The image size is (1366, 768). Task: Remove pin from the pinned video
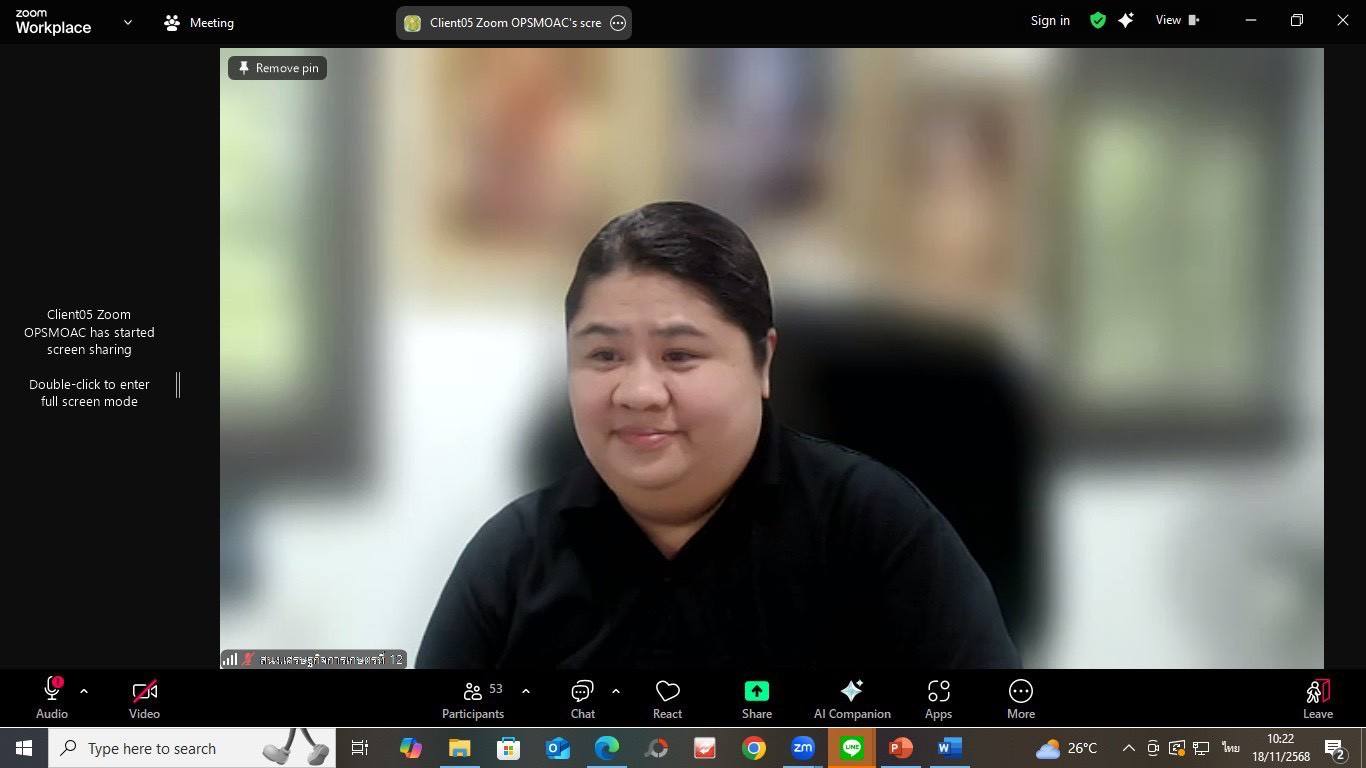pos(278,68)
